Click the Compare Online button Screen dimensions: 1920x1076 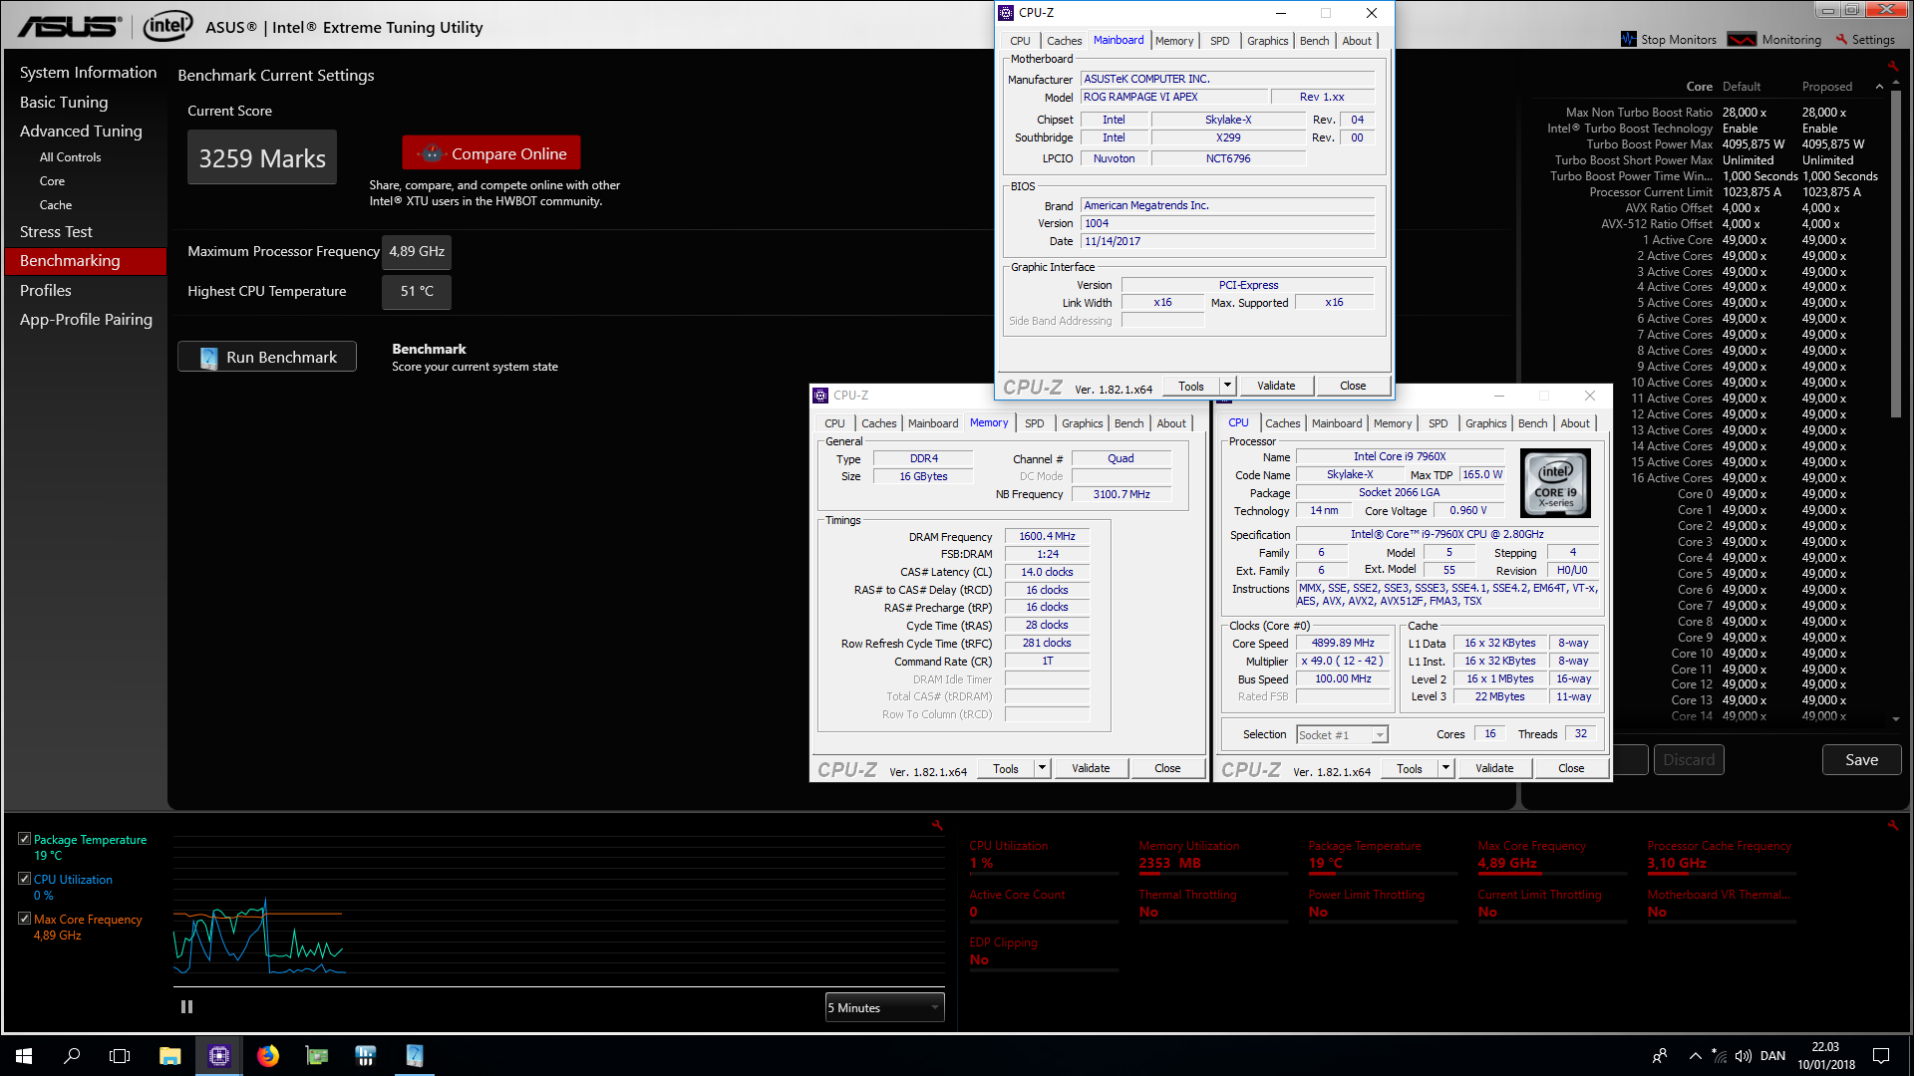493,153
